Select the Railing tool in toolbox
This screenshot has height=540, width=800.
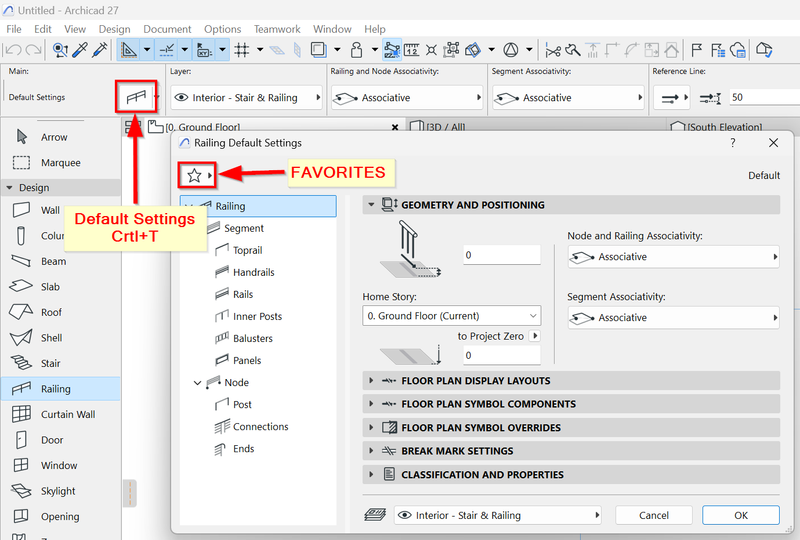tap(61, 388)
